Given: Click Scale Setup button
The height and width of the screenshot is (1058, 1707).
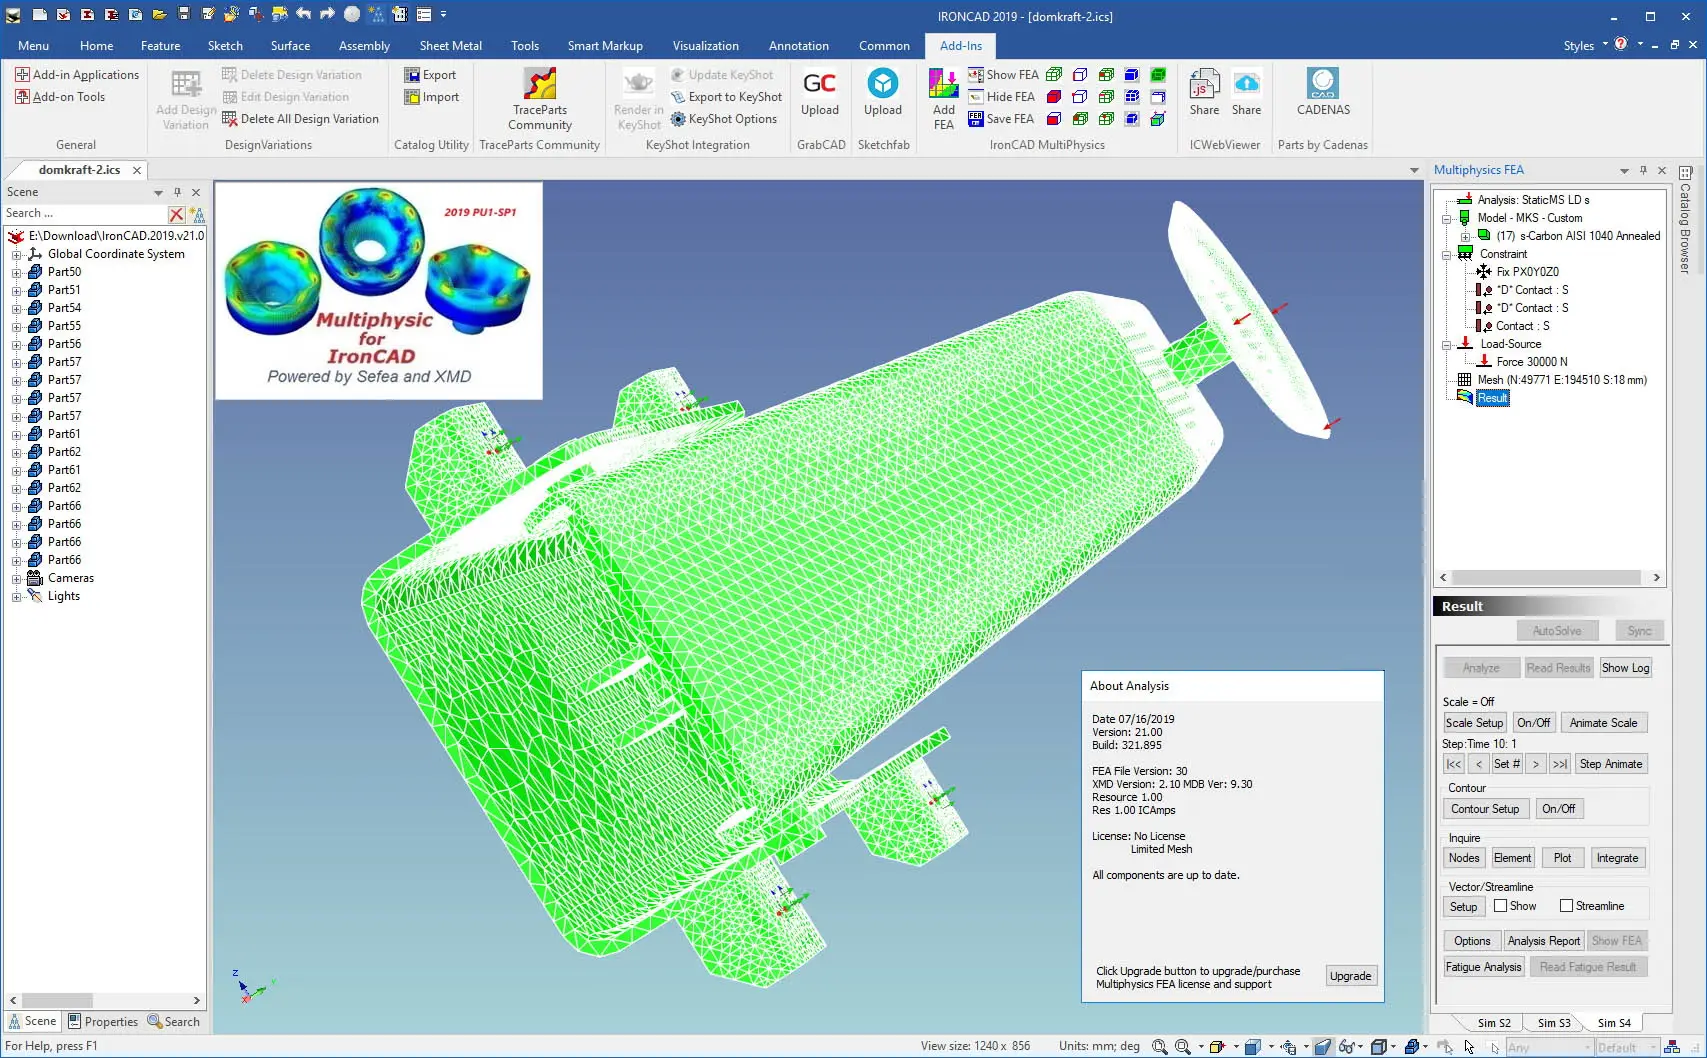Looking at the screenshot, I should click(x=1474, y=723).
